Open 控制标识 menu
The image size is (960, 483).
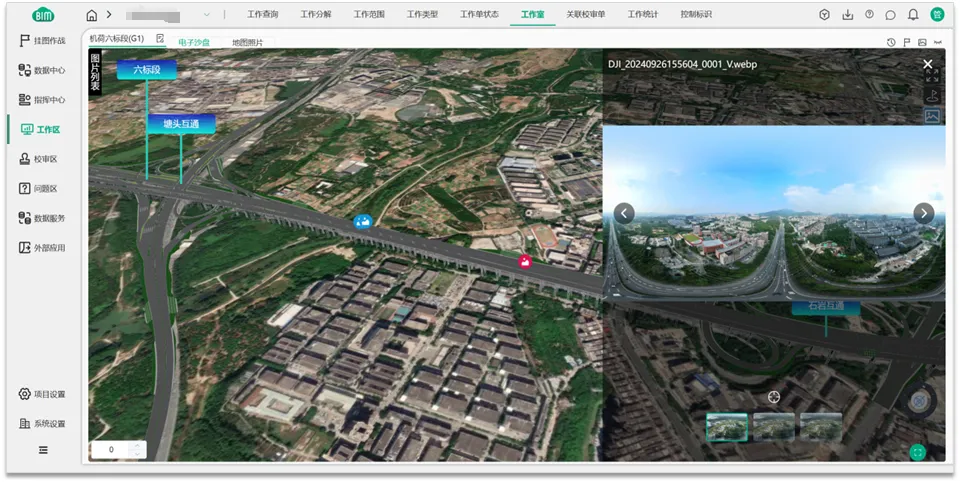point(696,15)
